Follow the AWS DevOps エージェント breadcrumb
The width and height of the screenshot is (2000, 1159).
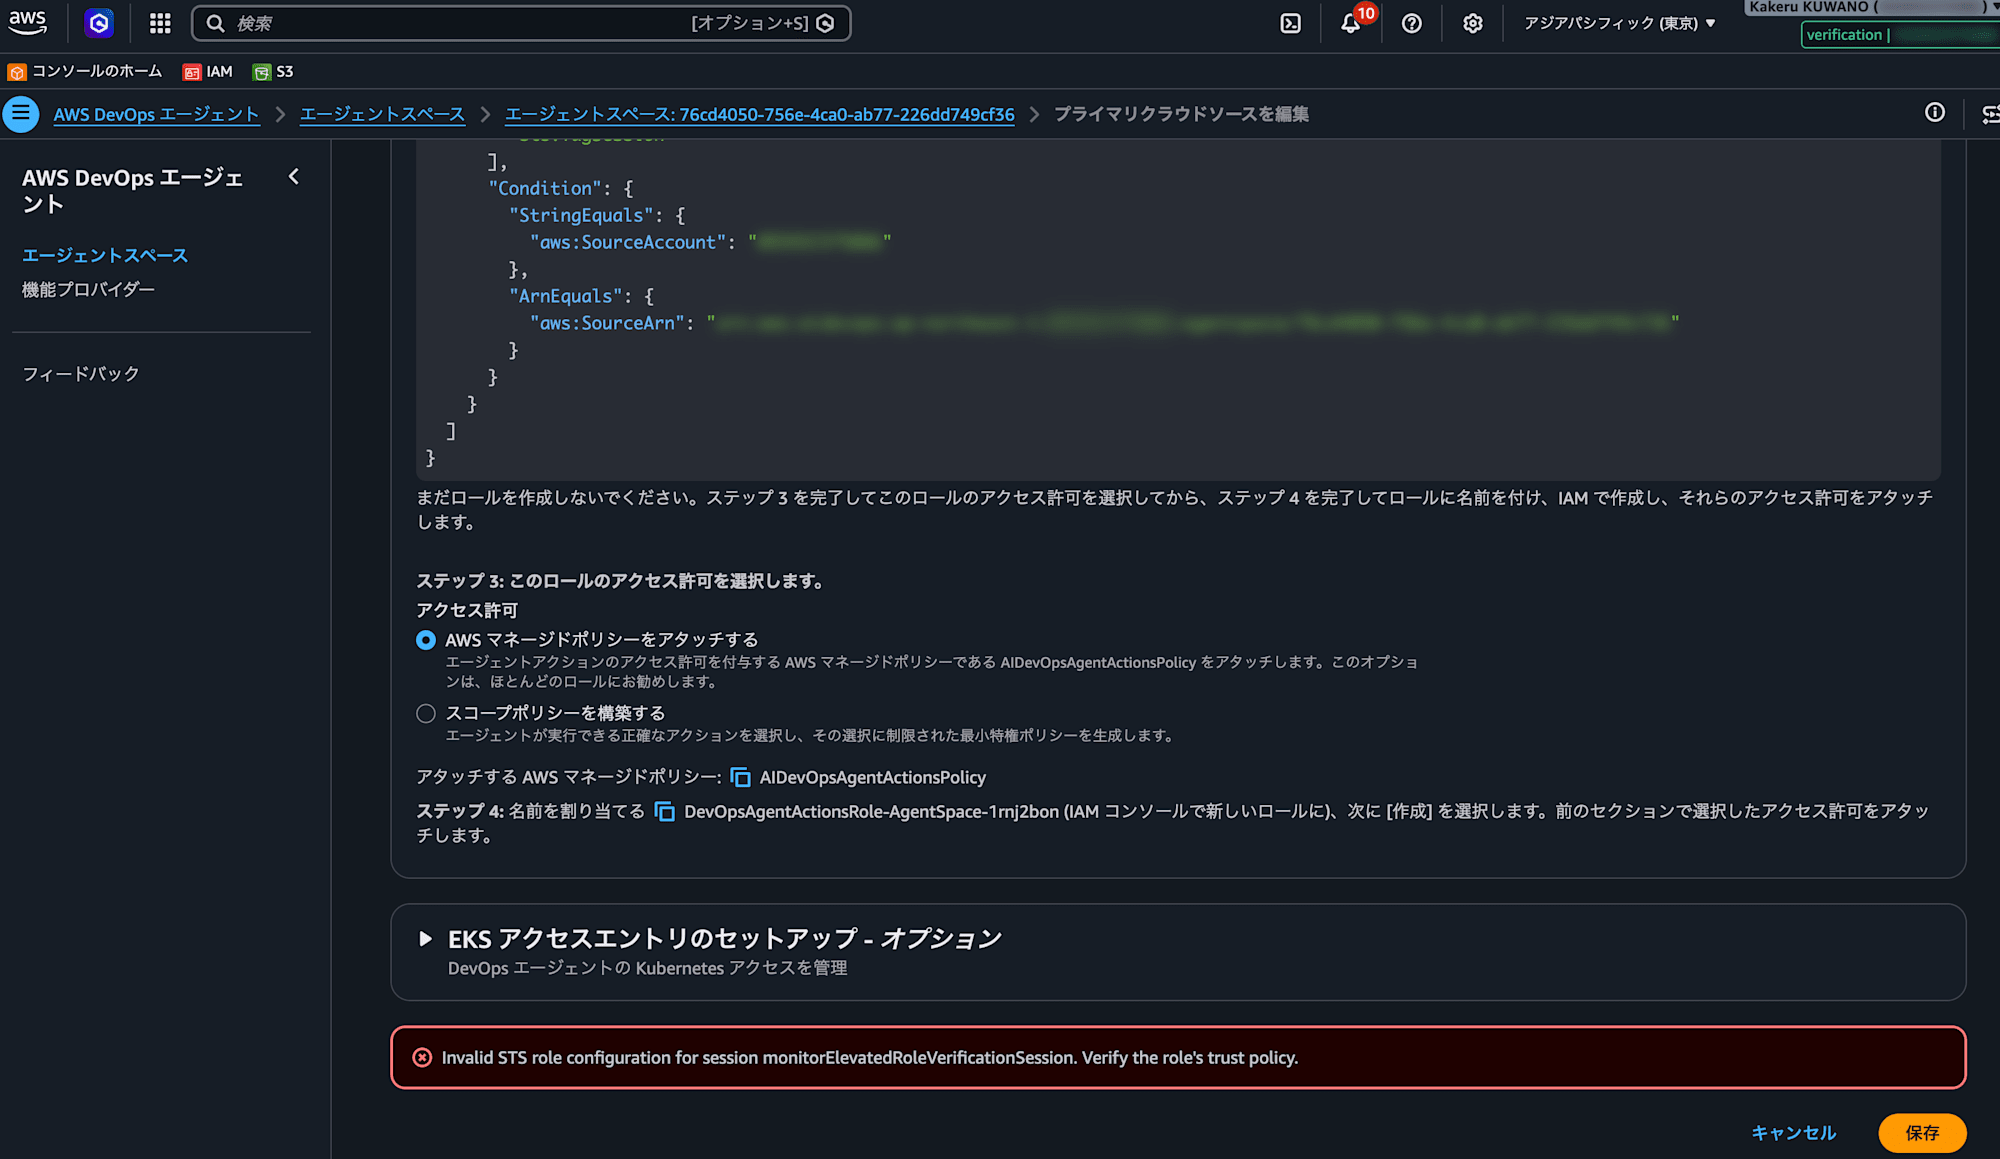156,114
